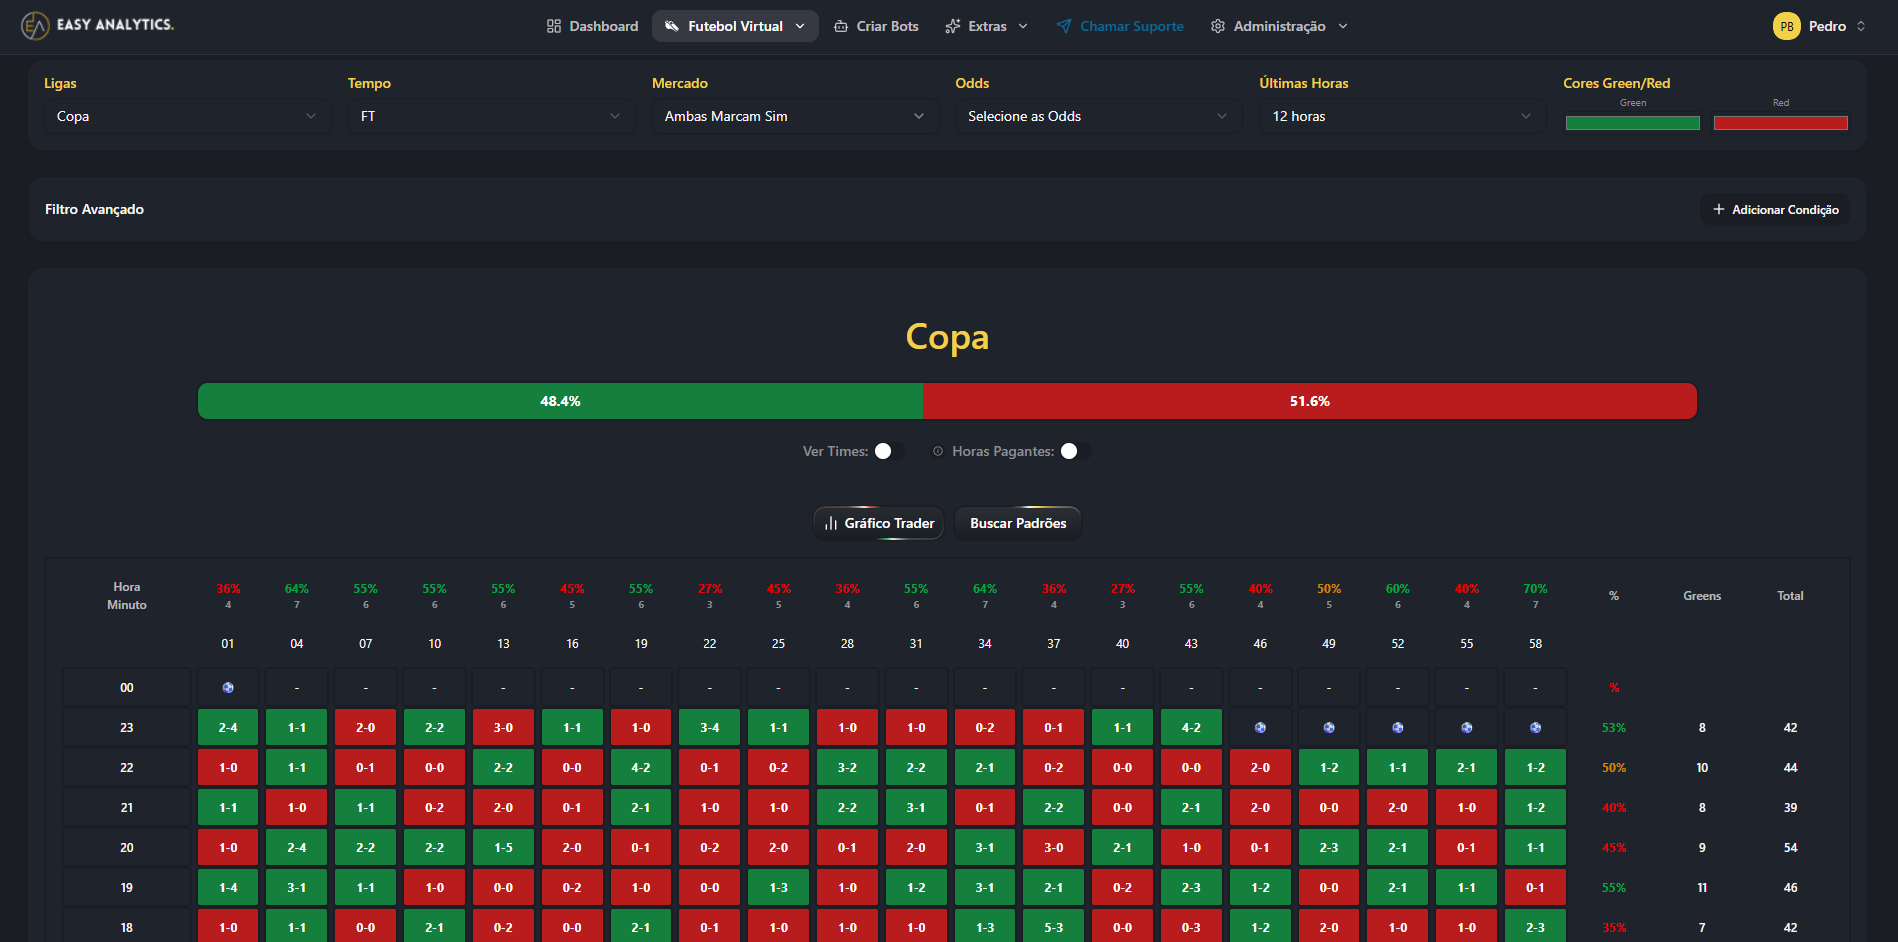Click the 70% header above minute 58
Image resolution: width=1898 pixels, height=942 pixels.
click(1535, 589)
